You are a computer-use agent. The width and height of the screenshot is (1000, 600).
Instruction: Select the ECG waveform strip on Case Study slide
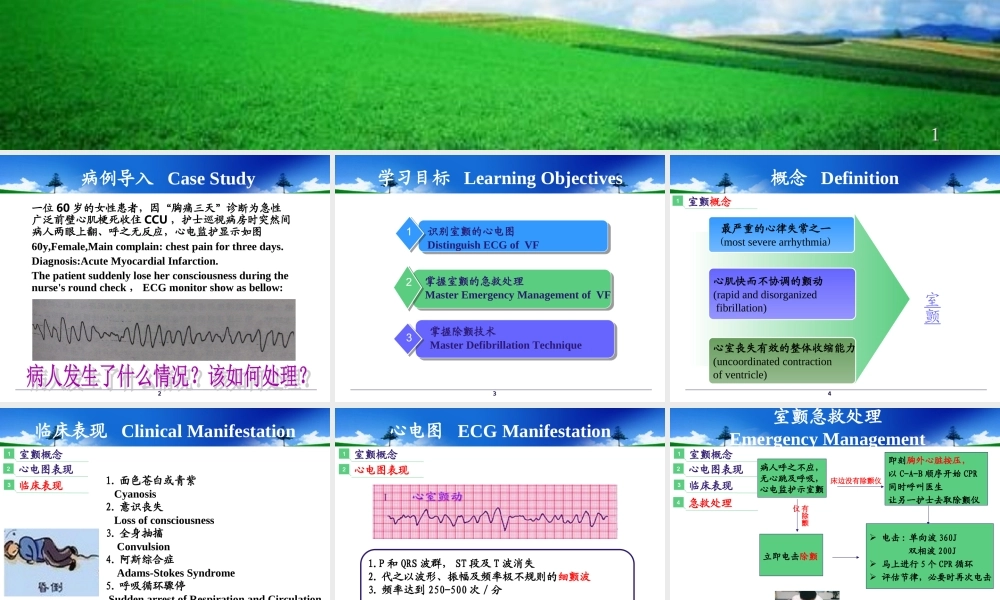[165, 327]
